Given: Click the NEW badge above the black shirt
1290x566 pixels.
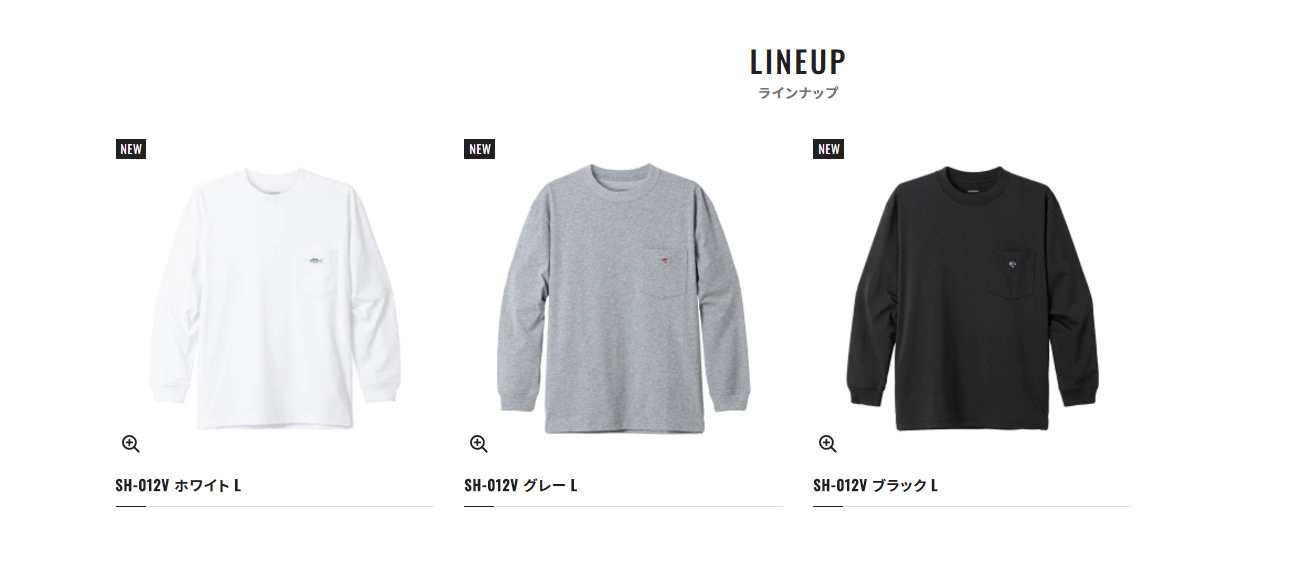Looking at the screenshot, I should [x=828, y=149].
